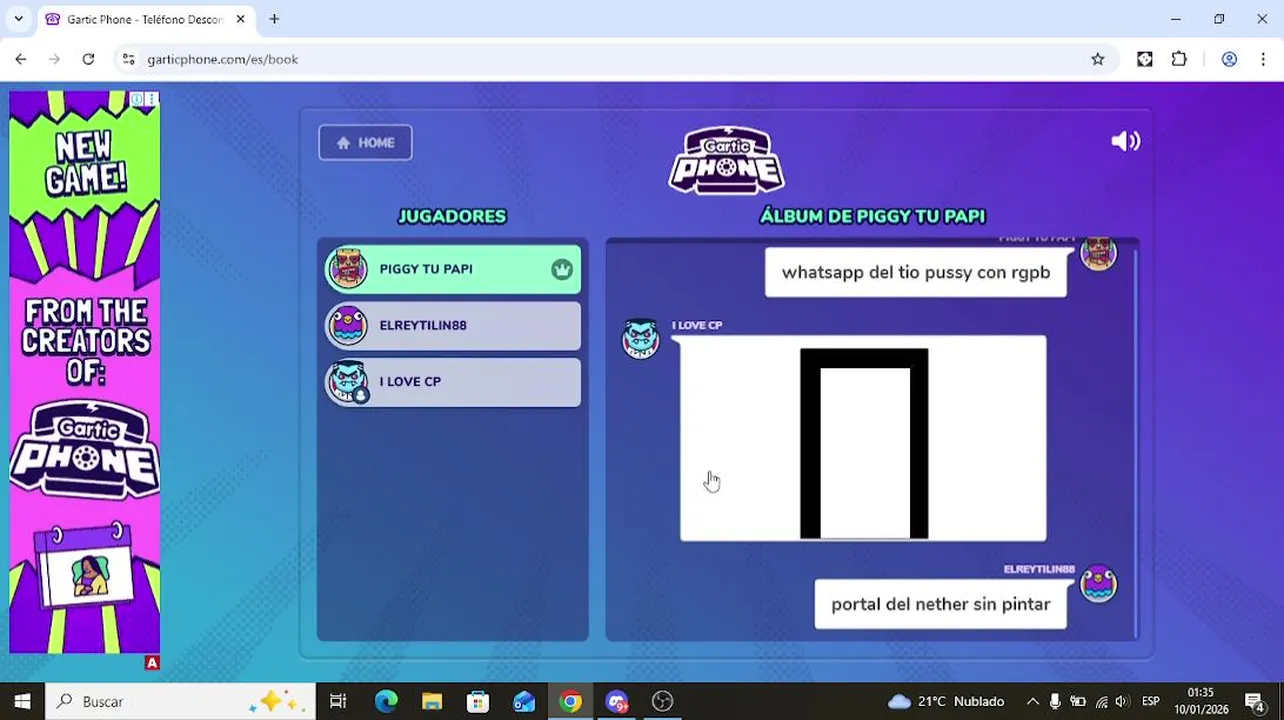Click the 'ÁLBUM DE PIGGY TU PAPI' heading
This screenshot has width=1284, height=720.
872,216
